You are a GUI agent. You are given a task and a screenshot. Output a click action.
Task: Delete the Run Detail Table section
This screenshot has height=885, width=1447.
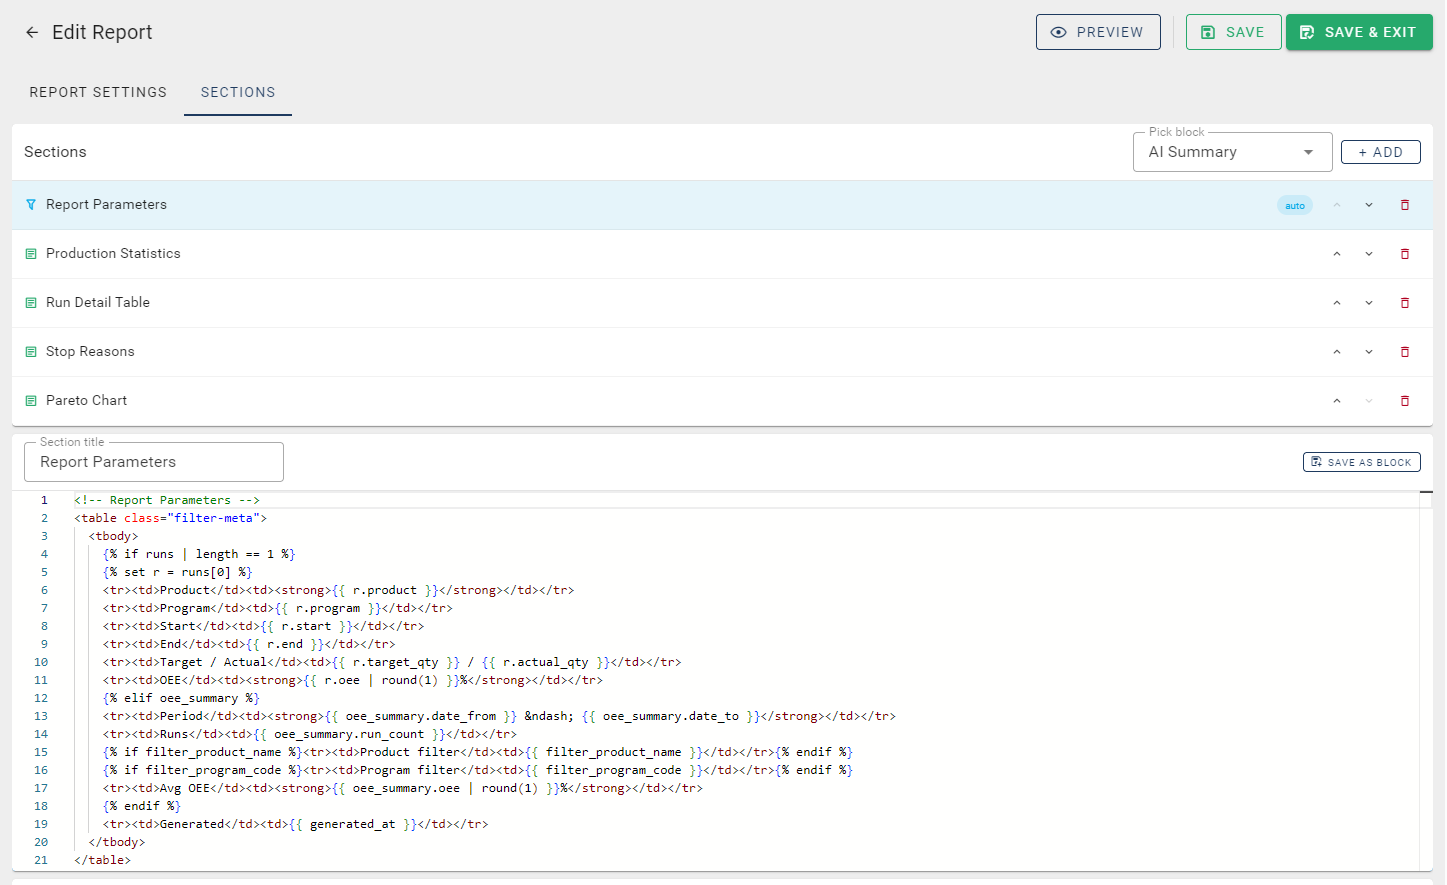(x=1405, y=303)
